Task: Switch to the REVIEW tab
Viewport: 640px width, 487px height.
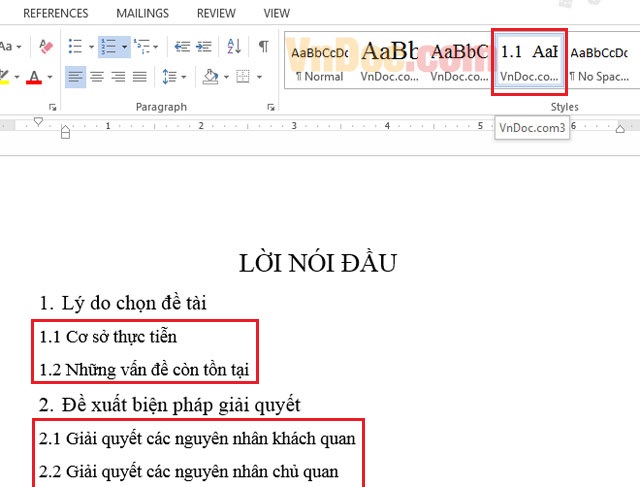Action: (216, 14)
